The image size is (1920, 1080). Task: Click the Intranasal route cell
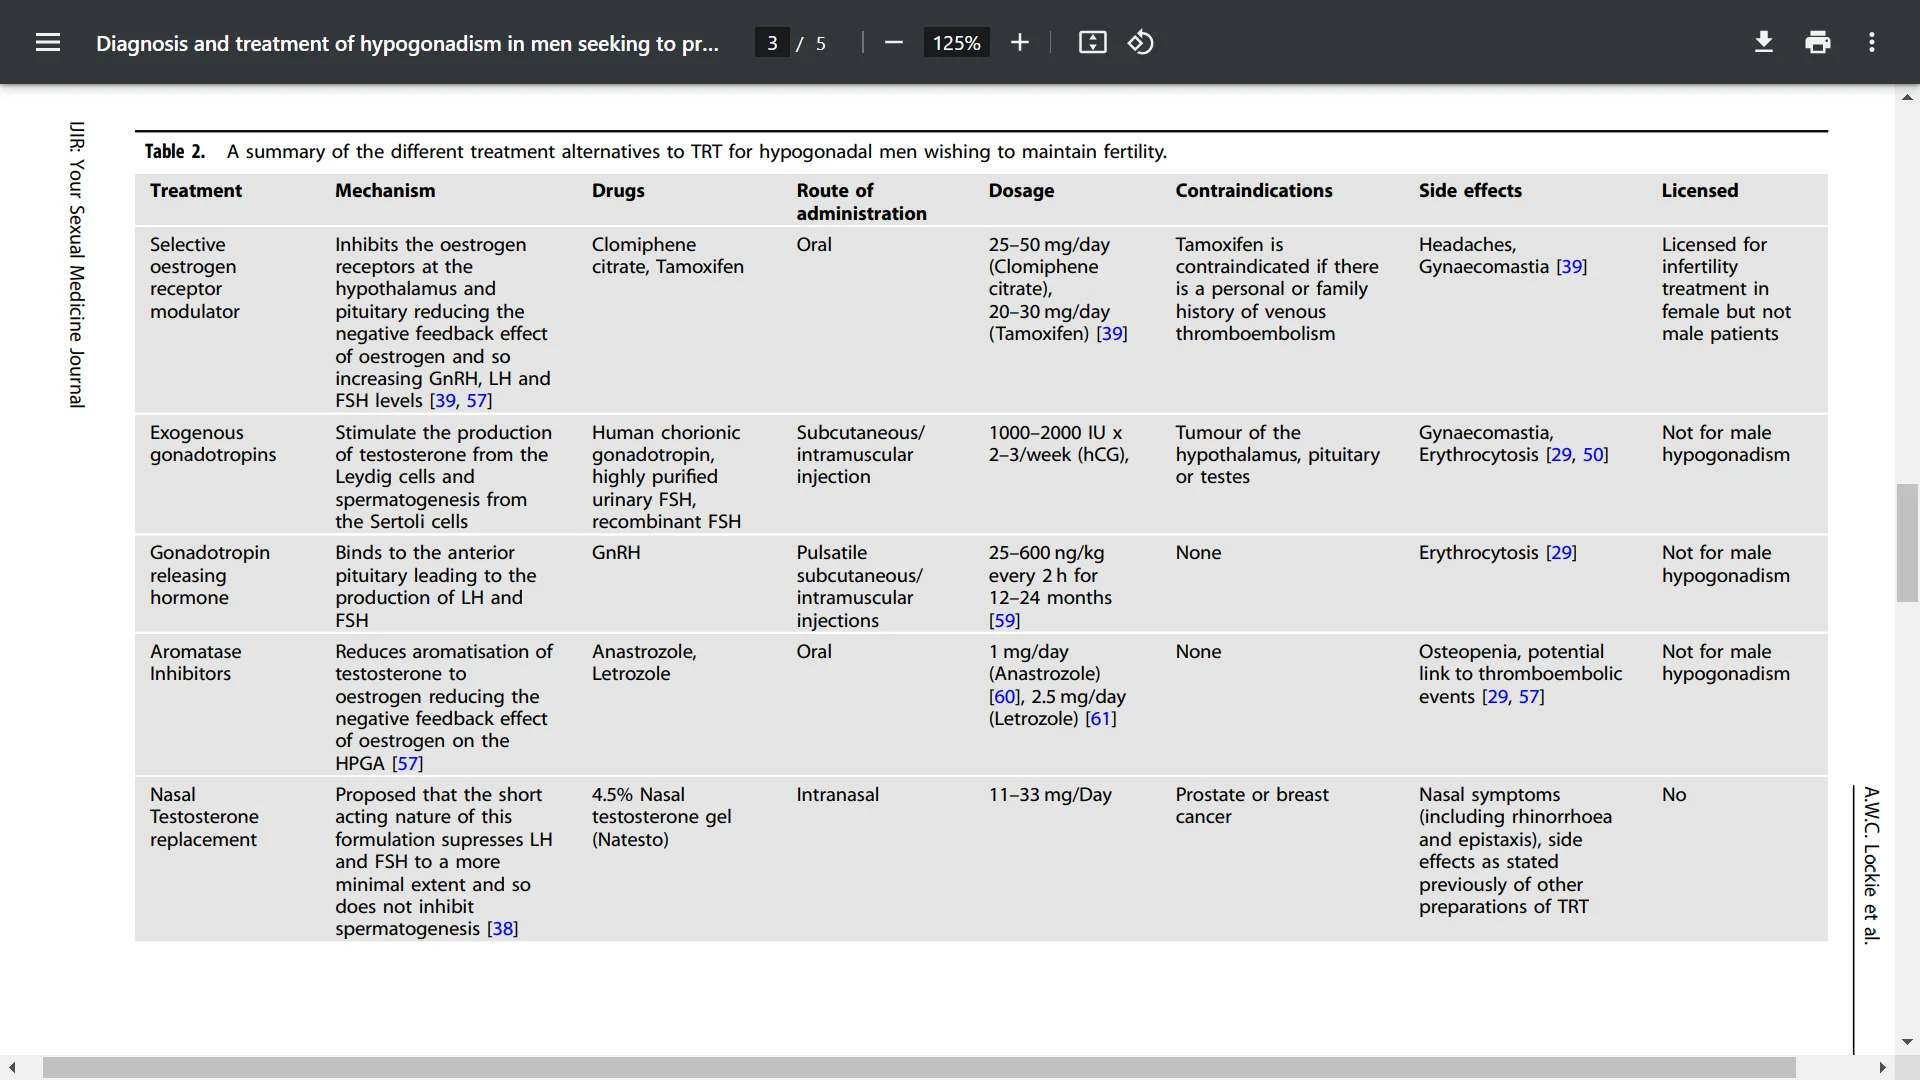click(x=838, y=795)
